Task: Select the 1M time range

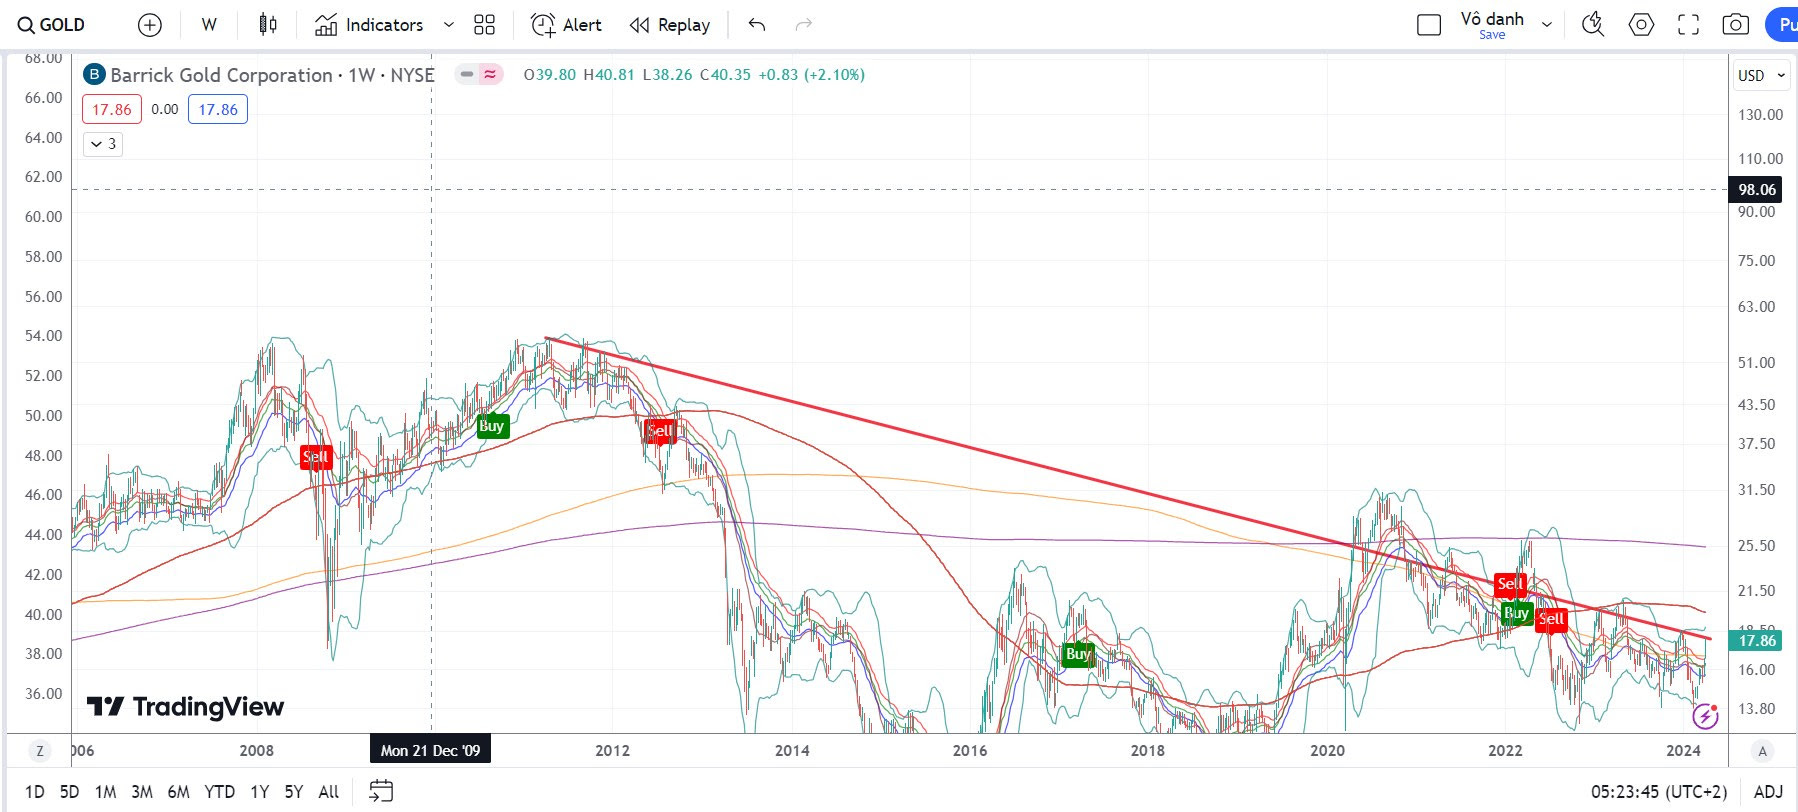Action: pyautogui.click(x=105, y=792)
